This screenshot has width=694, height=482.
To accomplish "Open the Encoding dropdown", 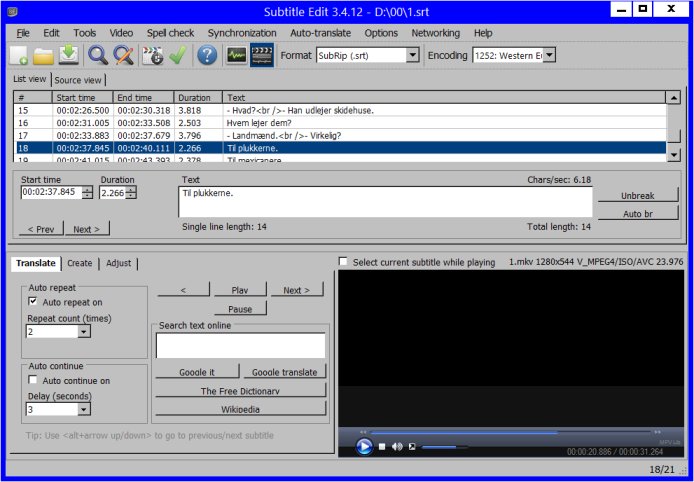I will (x=549, y=55).
